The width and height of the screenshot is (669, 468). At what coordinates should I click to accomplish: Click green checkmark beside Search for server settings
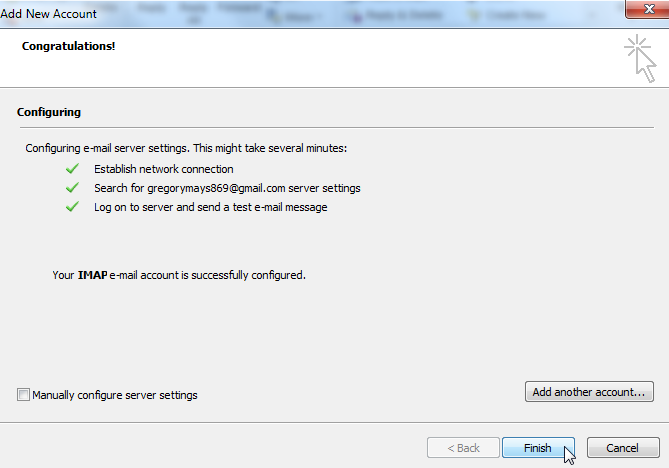pyautogui.click(x=71, y=188)
